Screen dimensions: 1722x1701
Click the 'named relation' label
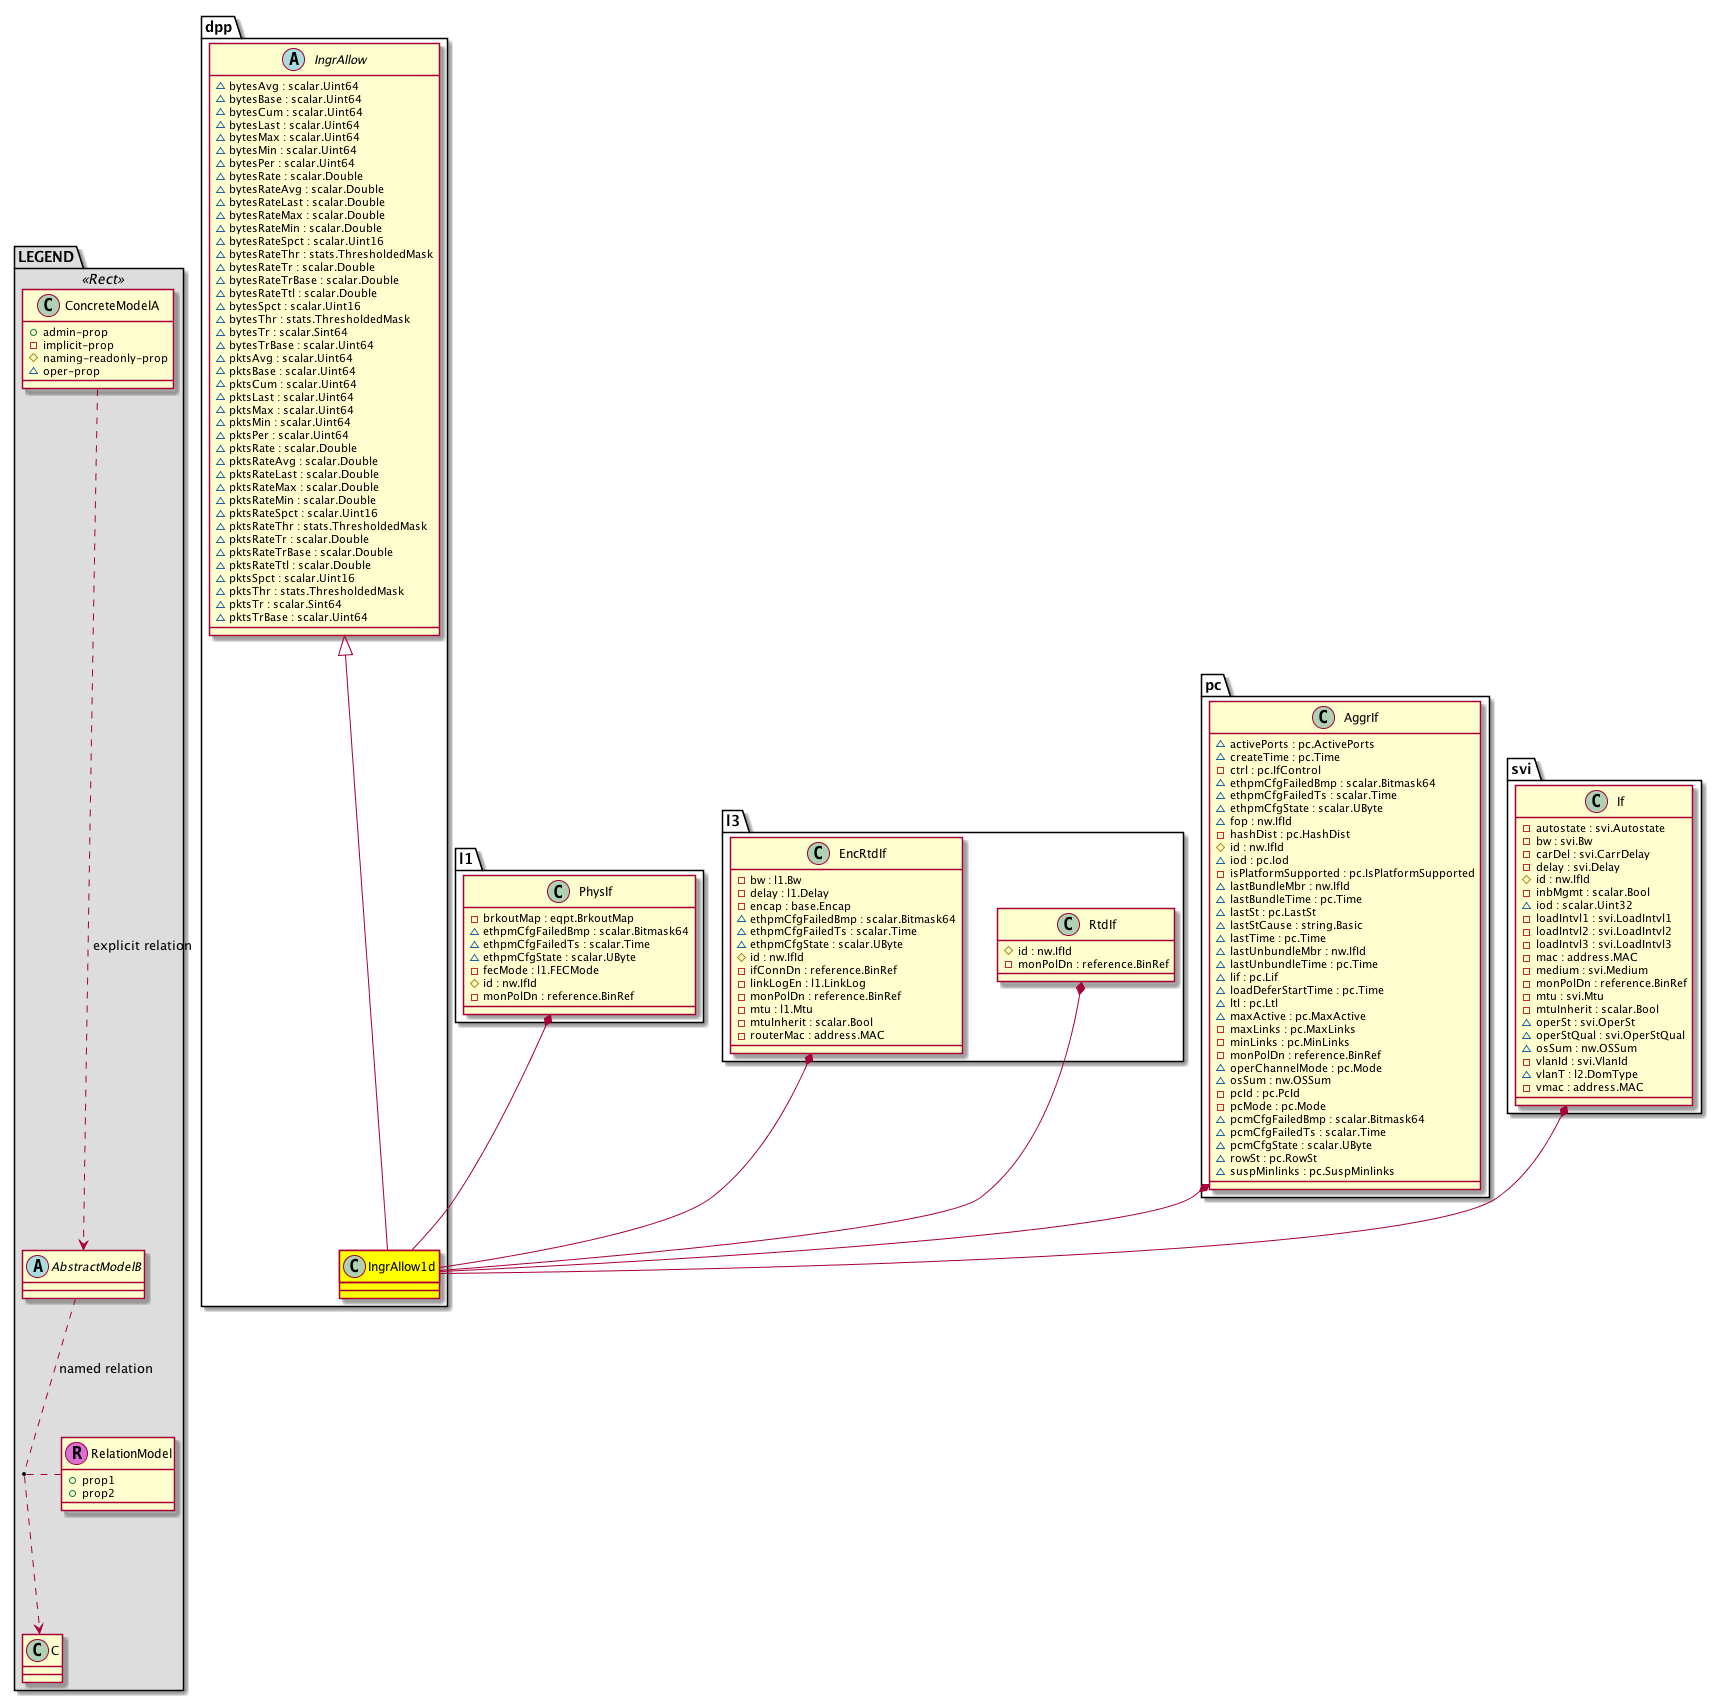[106, 1369]
